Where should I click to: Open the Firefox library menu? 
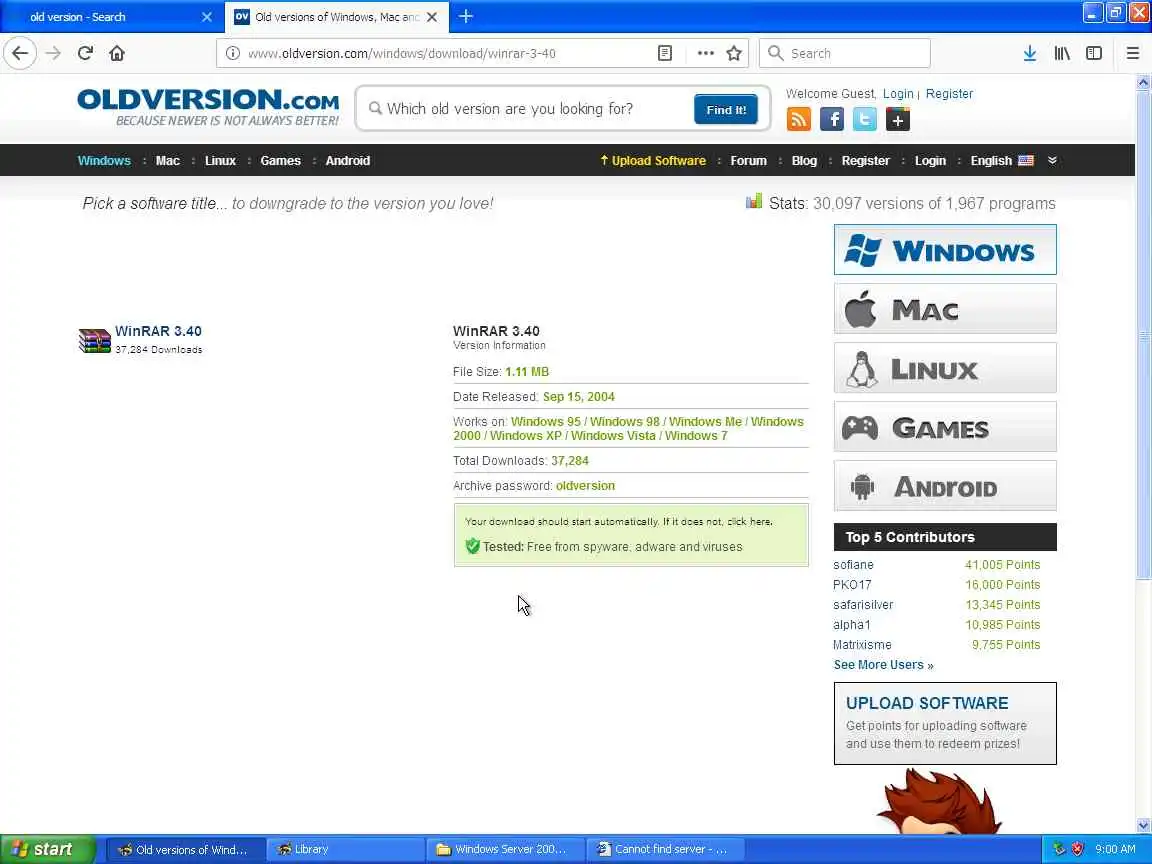point(1062,53)
